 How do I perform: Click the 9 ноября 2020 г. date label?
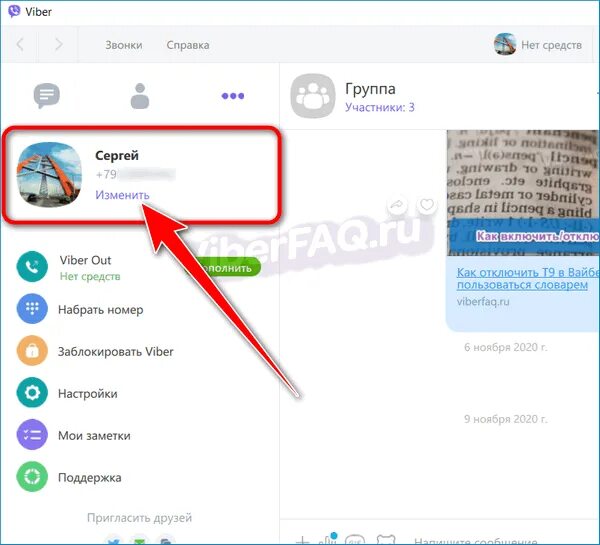click(505, 419)
